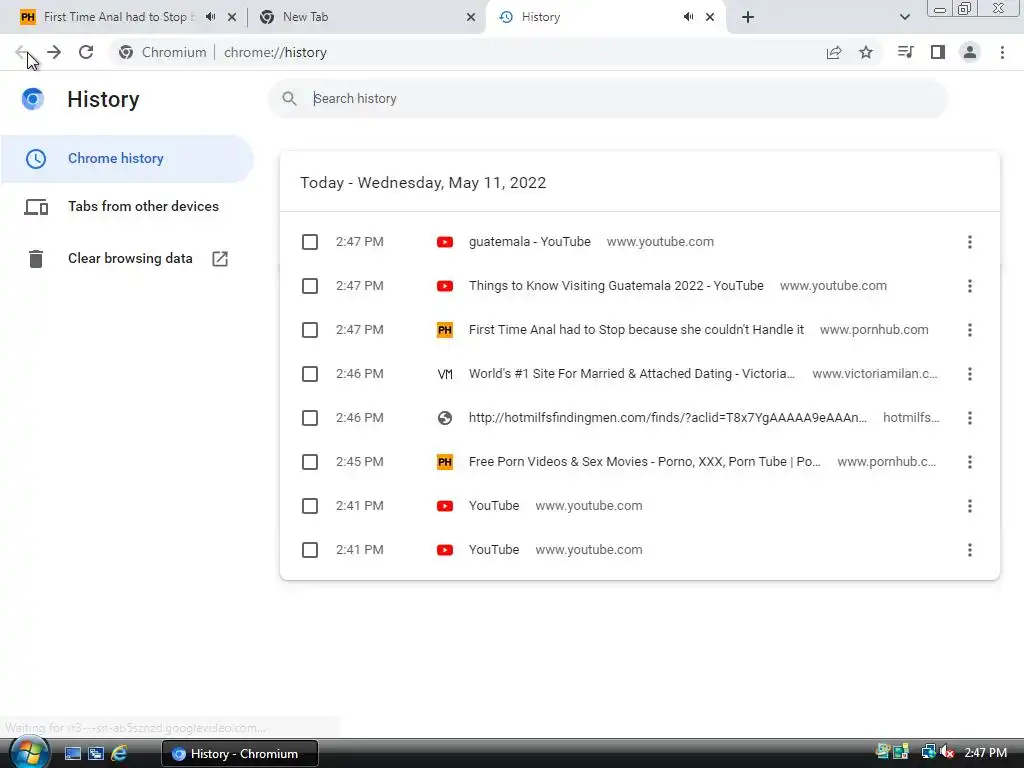
Task: Click the Chromium logo beside the History heading
Action: point(33,99)
